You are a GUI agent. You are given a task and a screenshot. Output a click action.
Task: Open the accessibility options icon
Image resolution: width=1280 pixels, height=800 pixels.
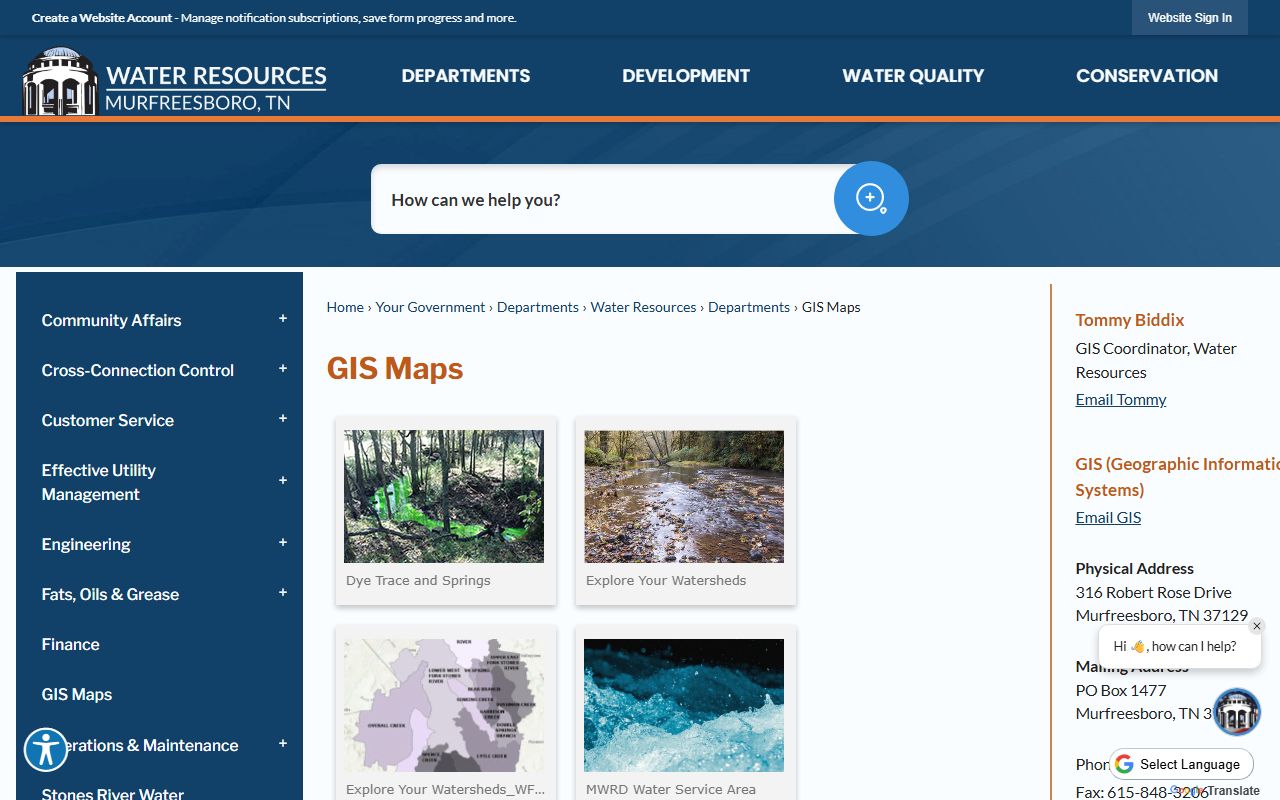46,749
